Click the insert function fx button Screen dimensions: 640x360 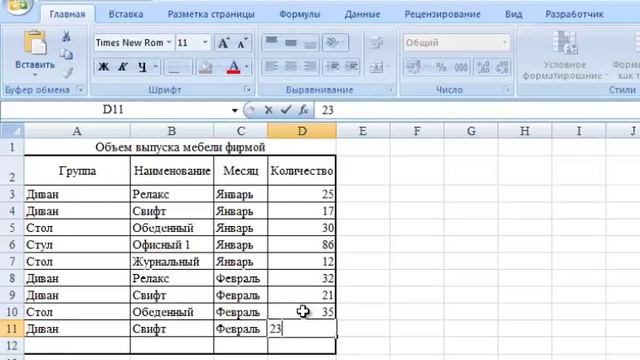point(303,109)
